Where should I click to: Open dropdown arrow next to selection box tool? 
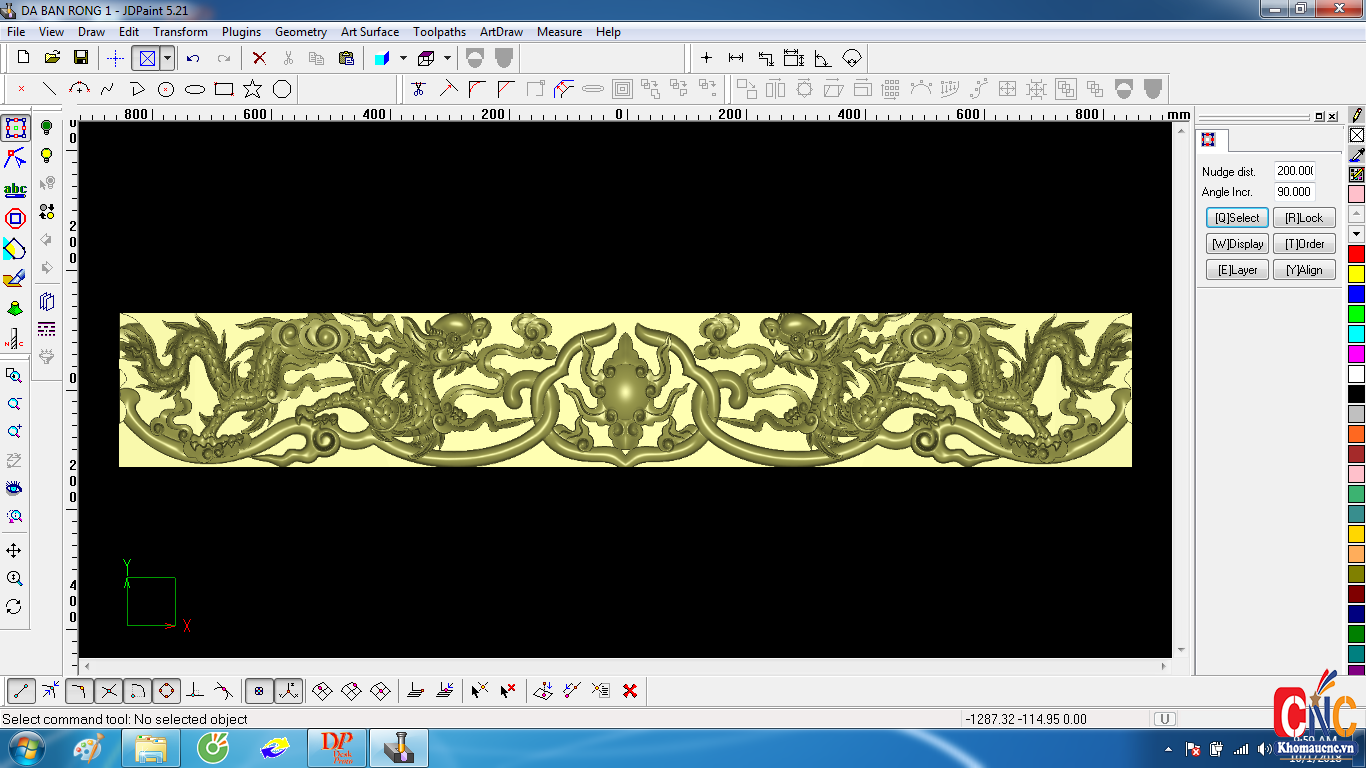(x=167, y=58)
